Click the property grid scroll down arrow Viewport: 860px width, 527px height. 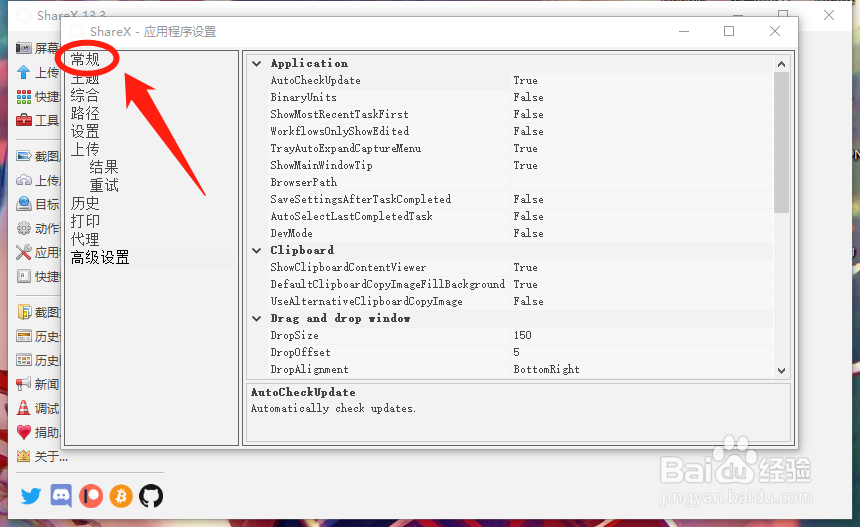pos(782,371)
